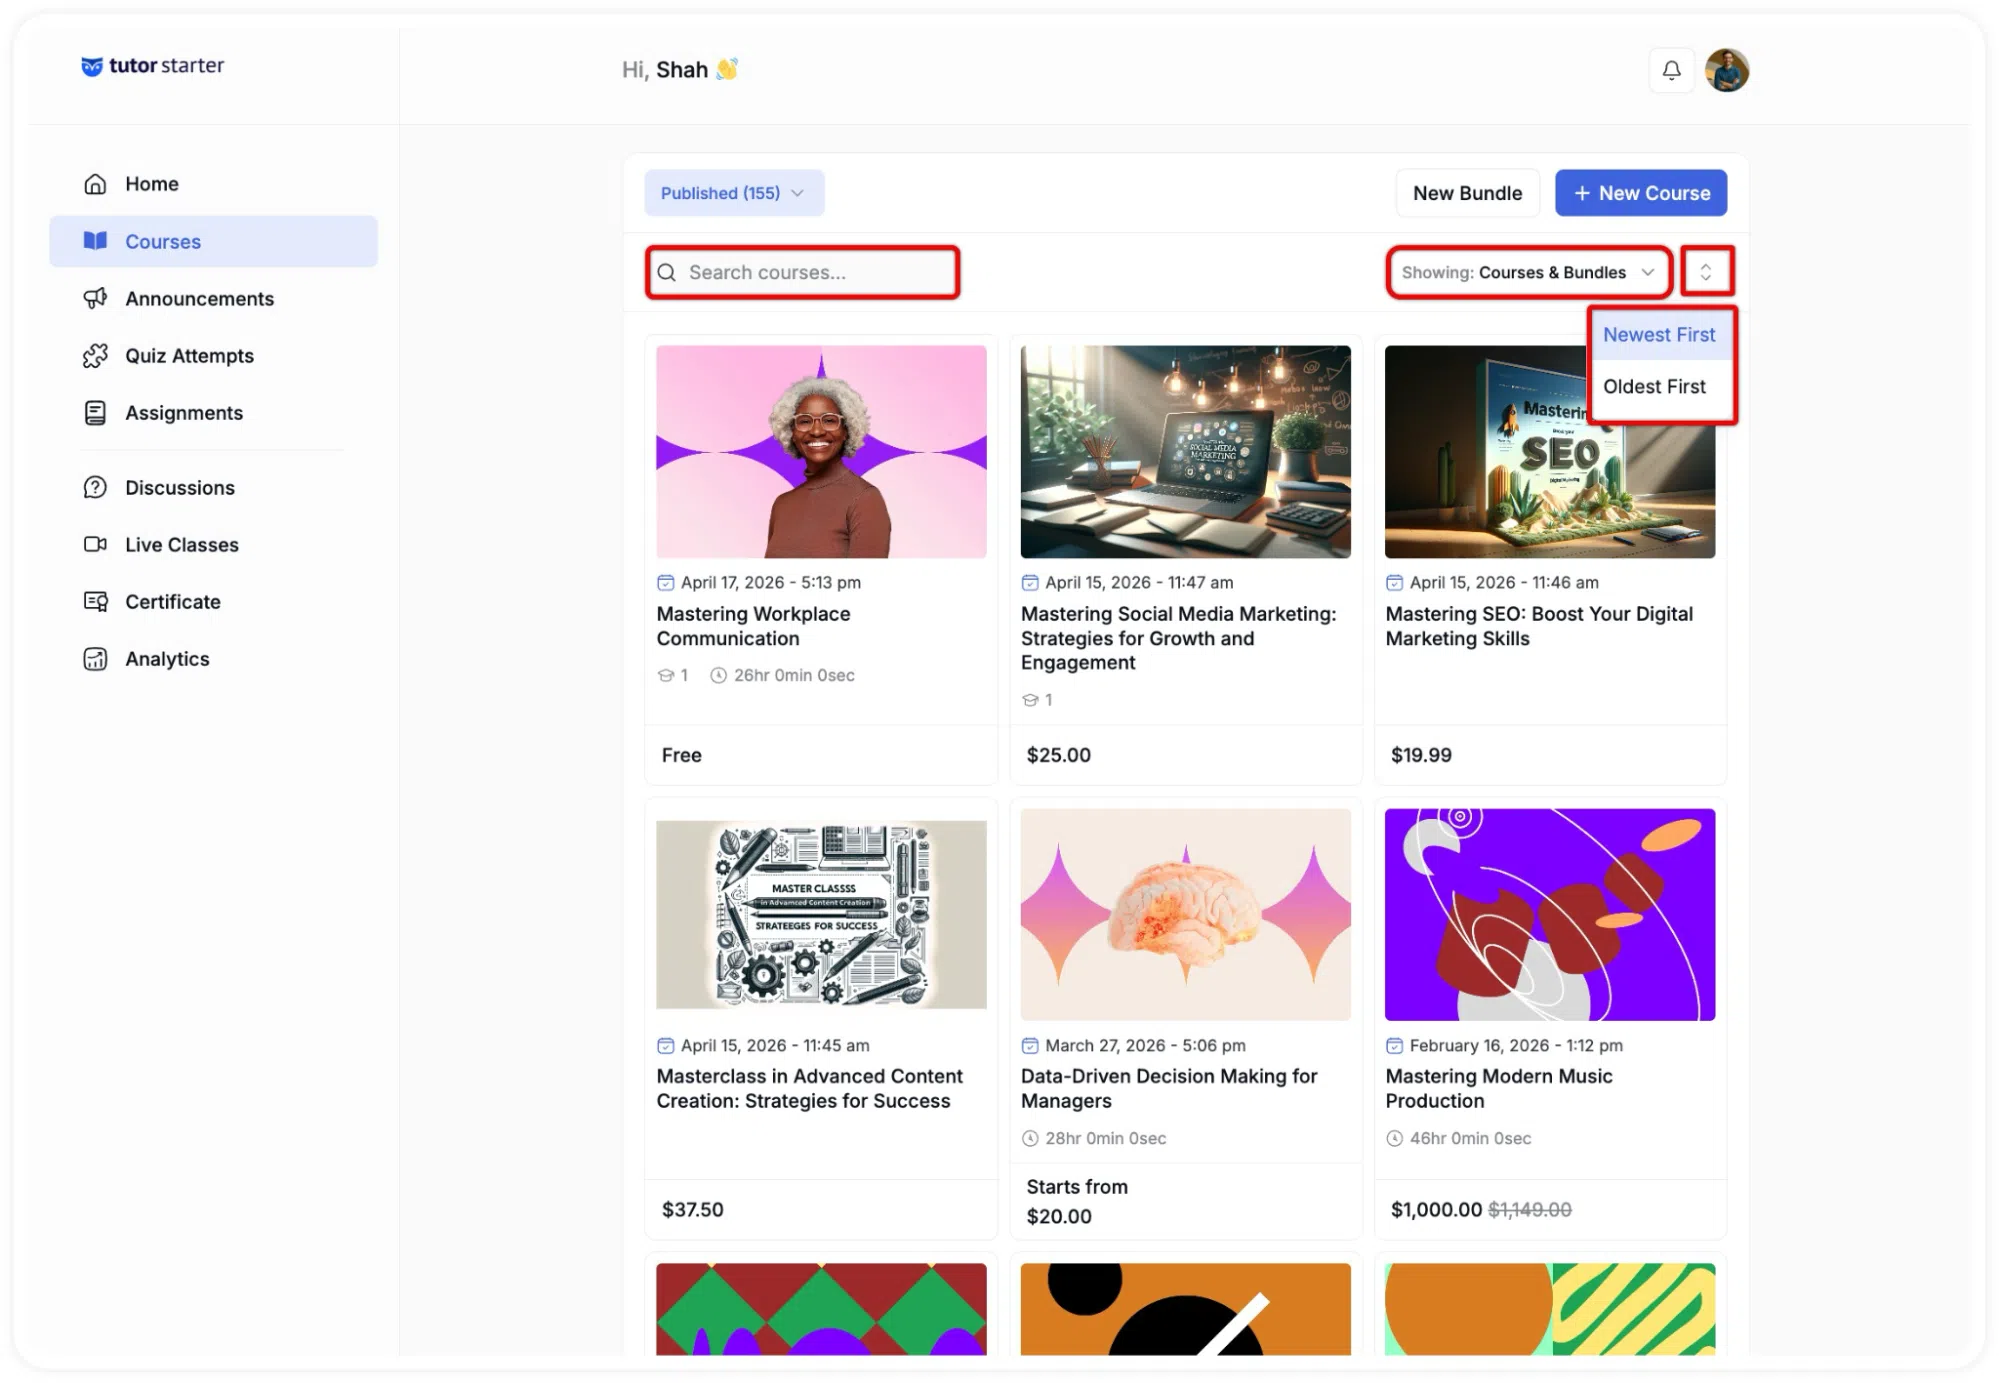The height and width of the screenshot is (1384, 1999).
Task: Click the Workplace Communication course thumbnail
Action: 821,452
